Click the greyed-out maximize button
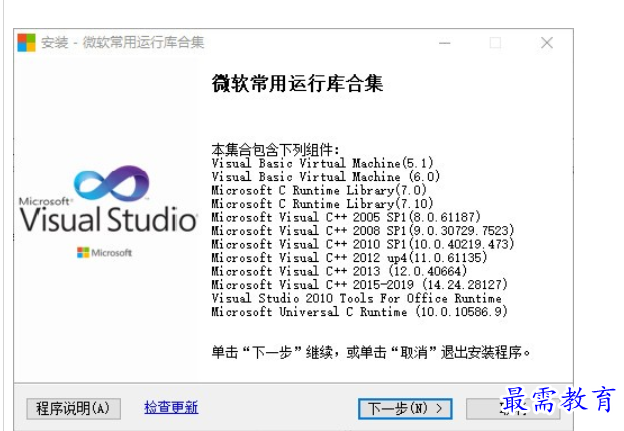 click(495, 43)
